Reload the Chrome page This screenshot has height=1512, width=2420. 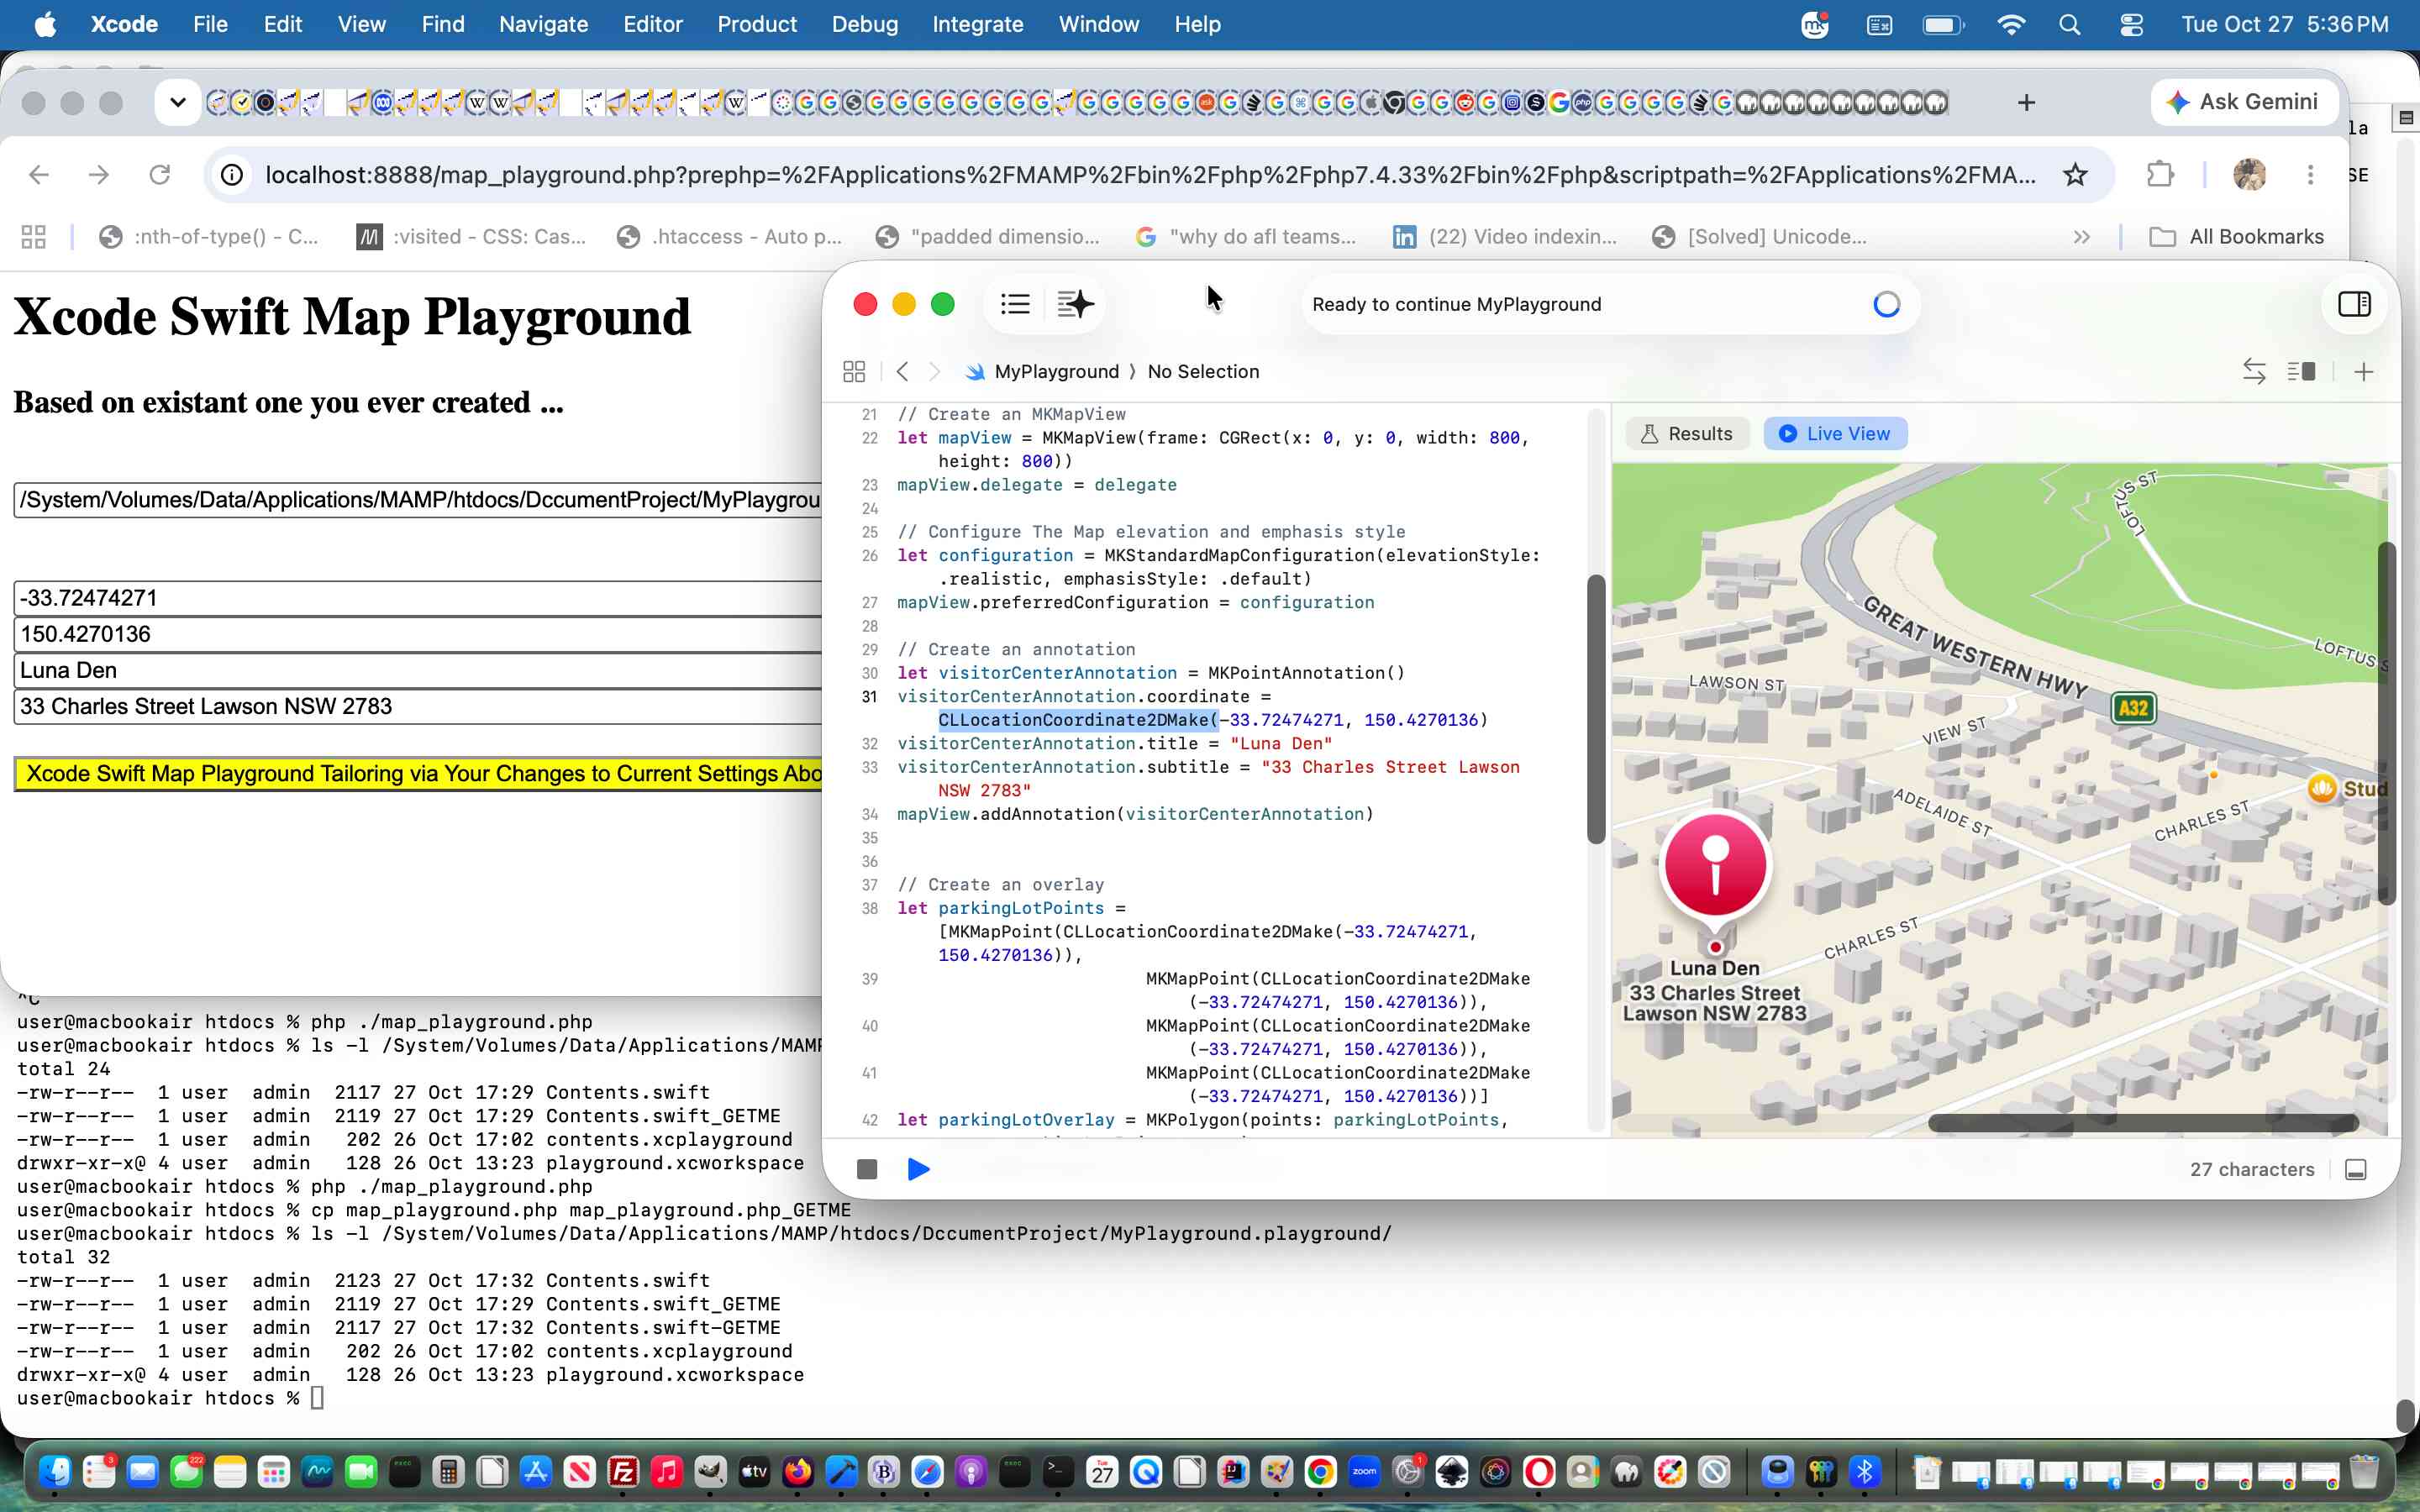tap(160, 175)
